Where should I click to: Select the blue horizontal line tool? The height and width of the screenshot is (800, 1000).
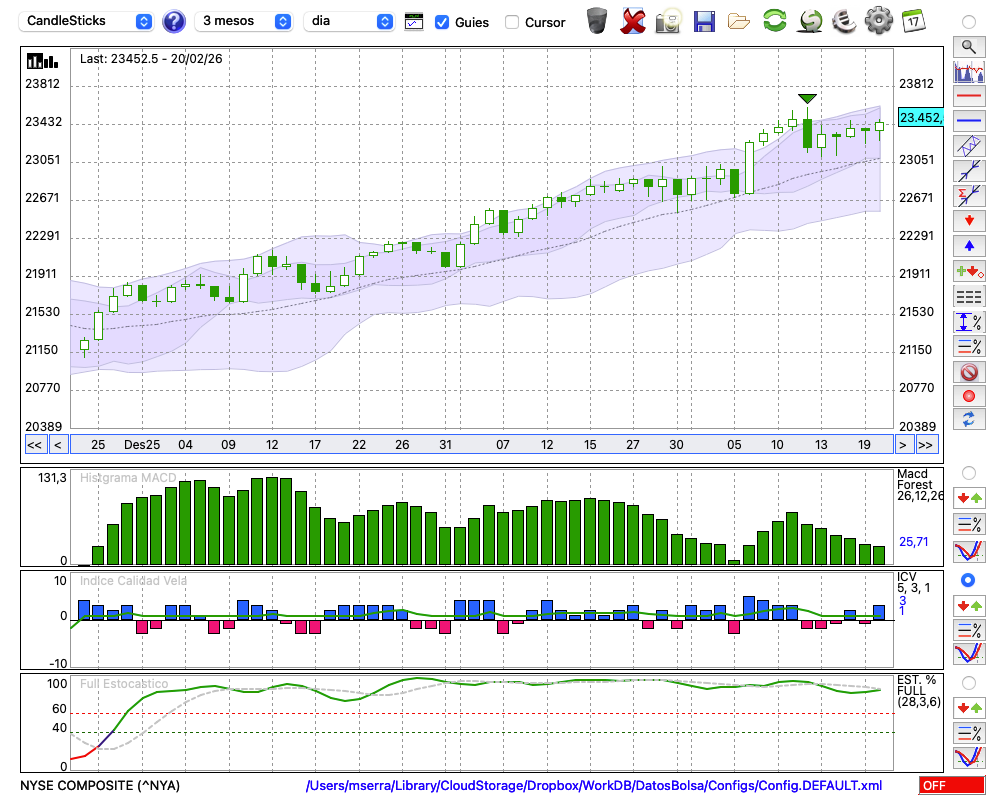tap(969, 121)
